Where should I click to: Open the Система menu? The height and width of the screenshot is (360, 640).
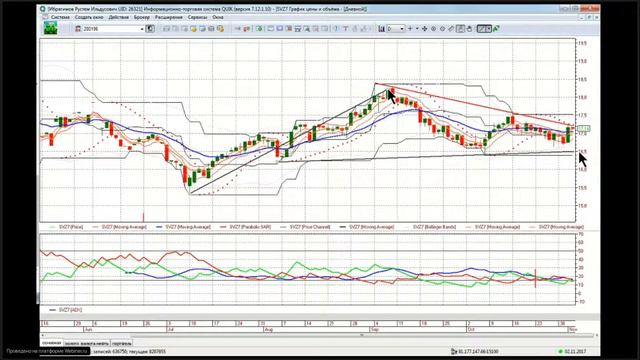(x=60, y=18)
